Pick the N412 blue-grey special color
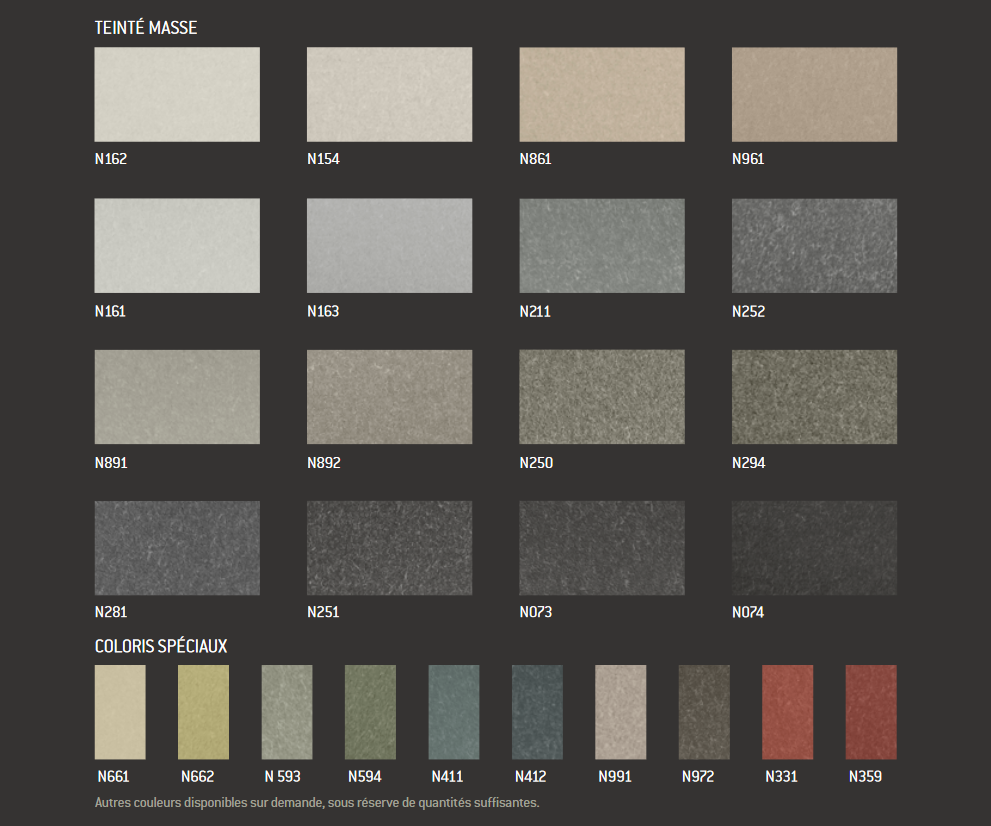Screen dimensions: 991x826 (x=537, y=712)
